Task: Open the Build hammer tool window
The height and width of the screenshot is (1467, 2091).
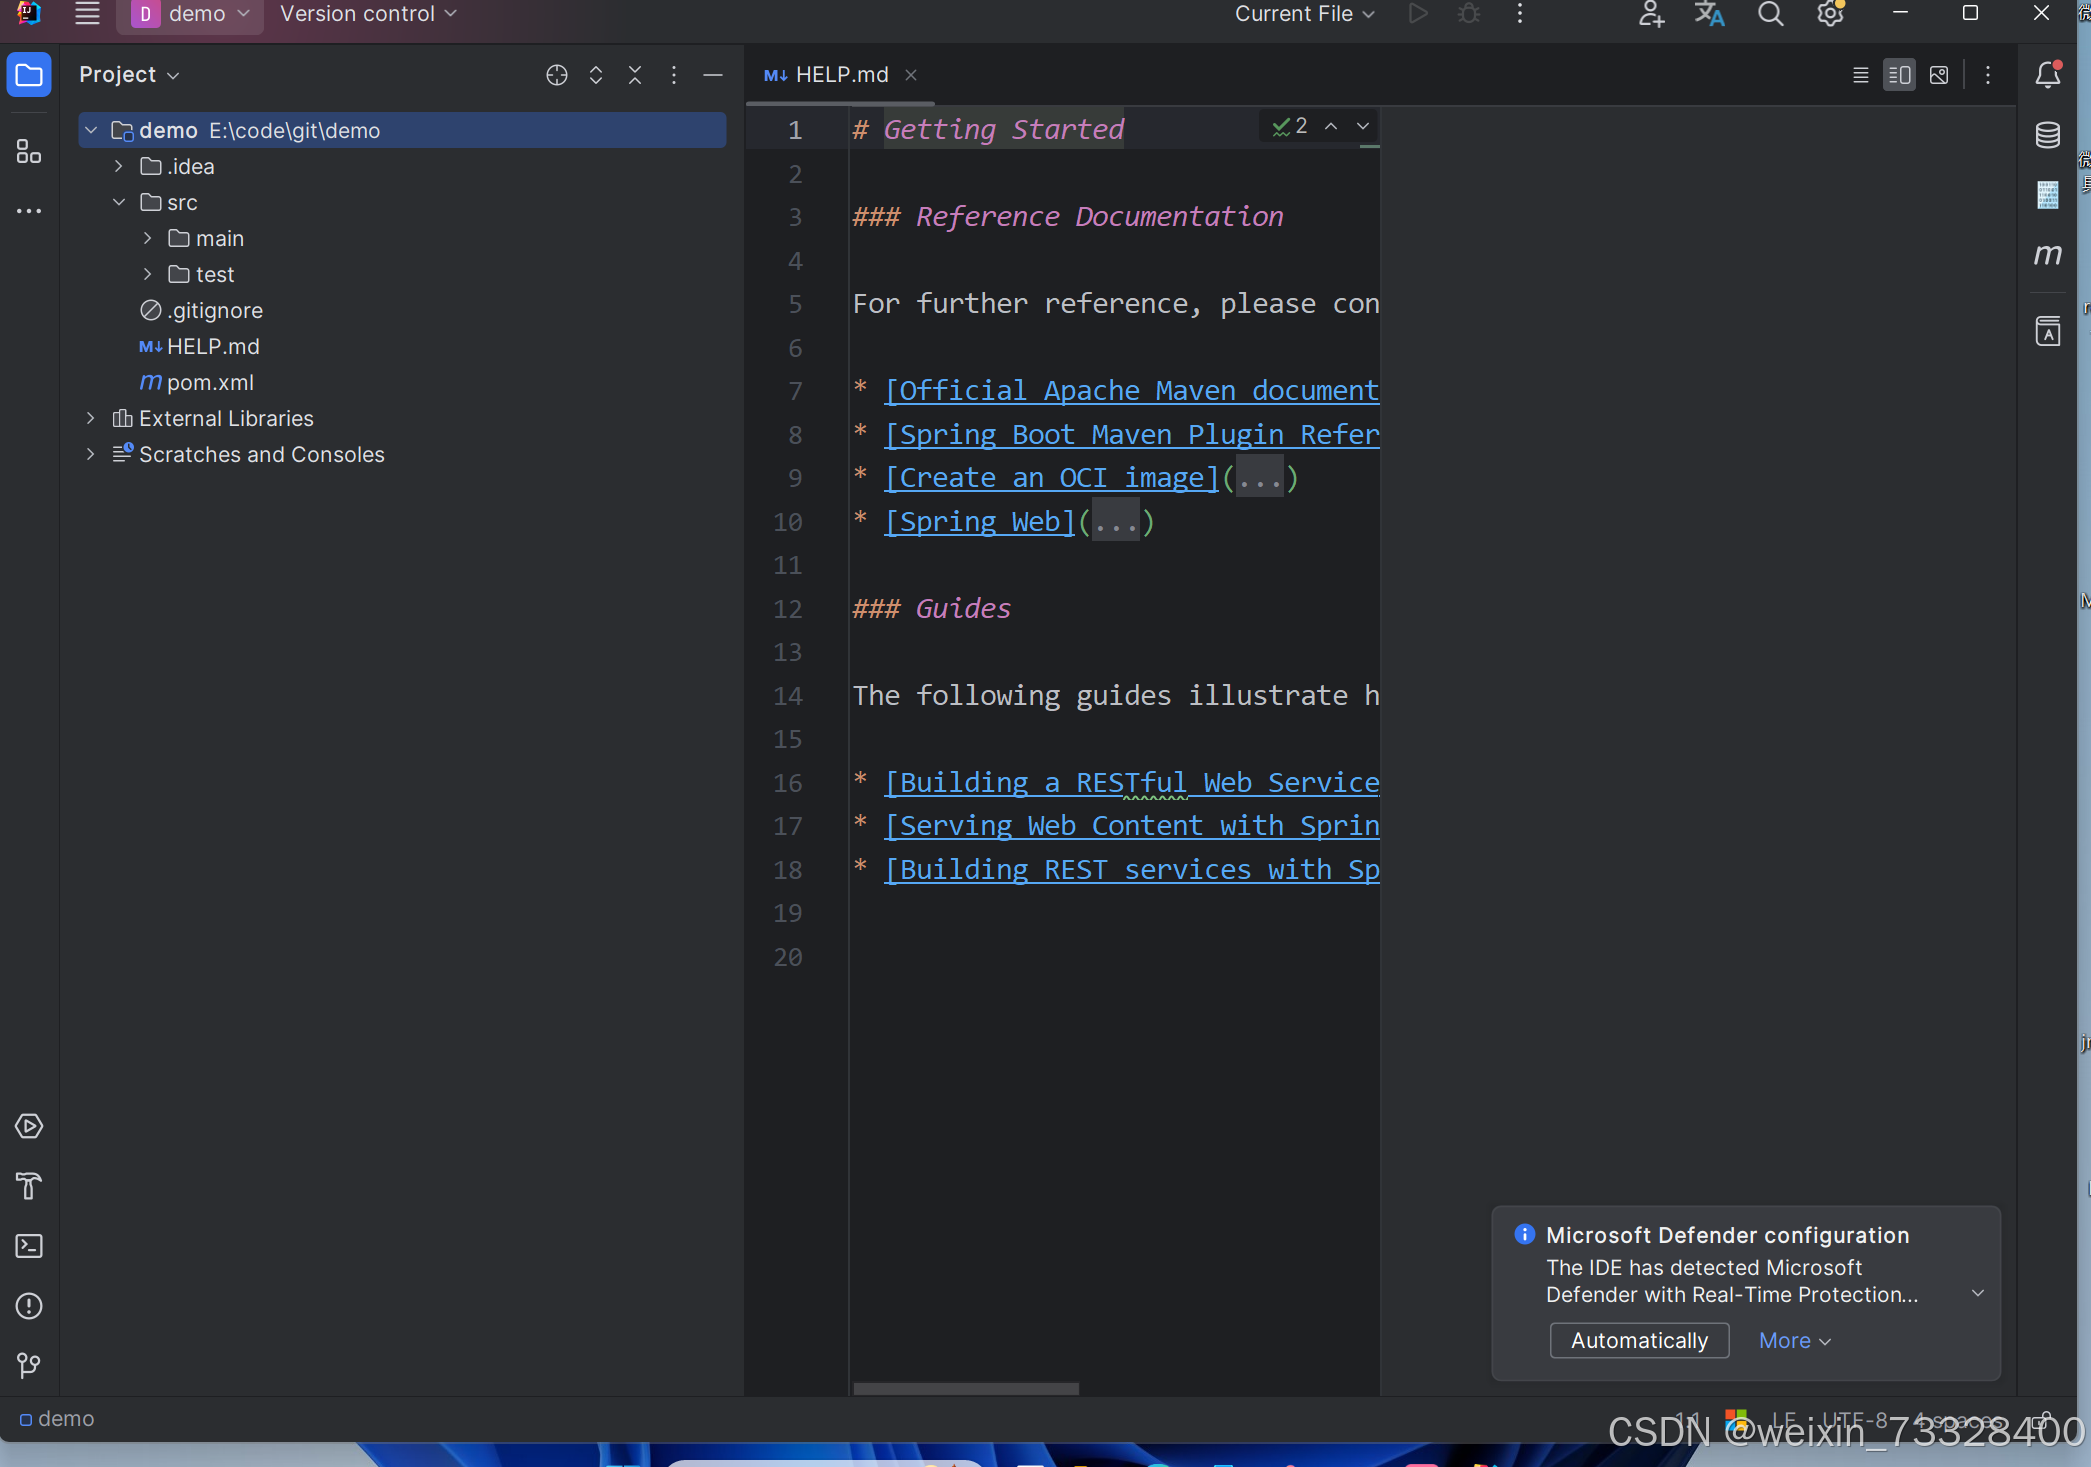Action: point(29,1186)
